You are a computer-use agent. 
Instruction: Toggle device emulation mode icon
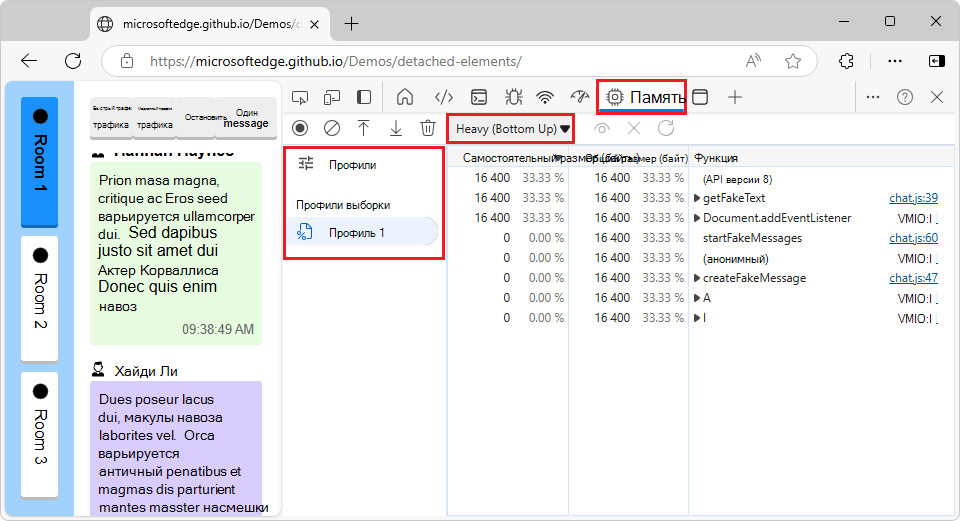(332, 97)
